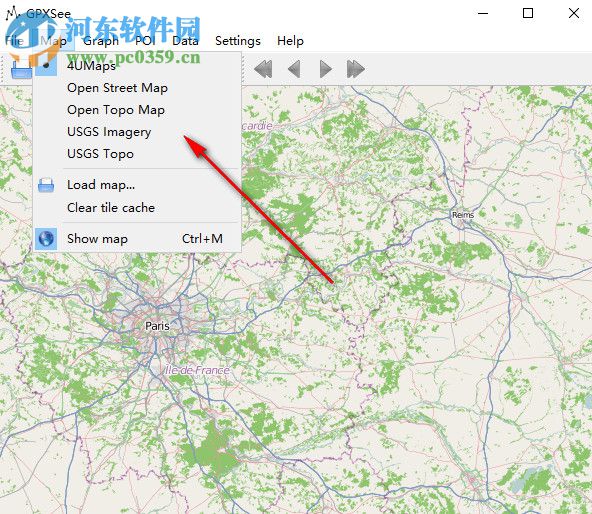Open the Help menu
This screenshot has width=592, height=514.
[290, 40]
